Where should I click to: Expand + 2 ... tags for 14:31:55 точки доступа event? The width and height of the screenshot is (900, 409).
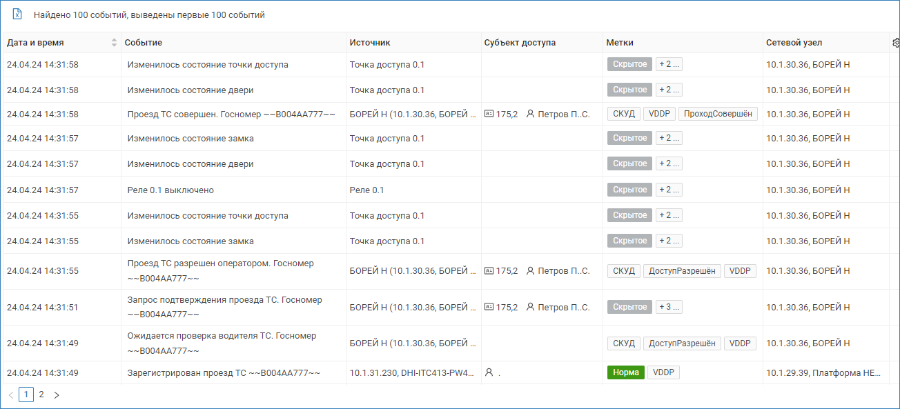pos(669,216)
